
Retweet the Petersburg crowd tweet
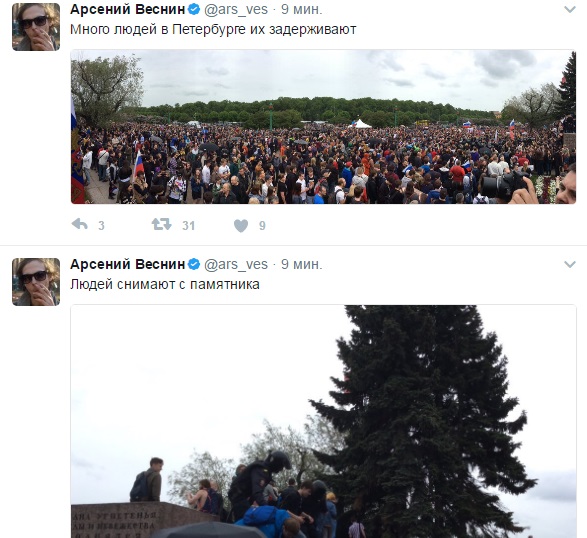pos(161,225)
